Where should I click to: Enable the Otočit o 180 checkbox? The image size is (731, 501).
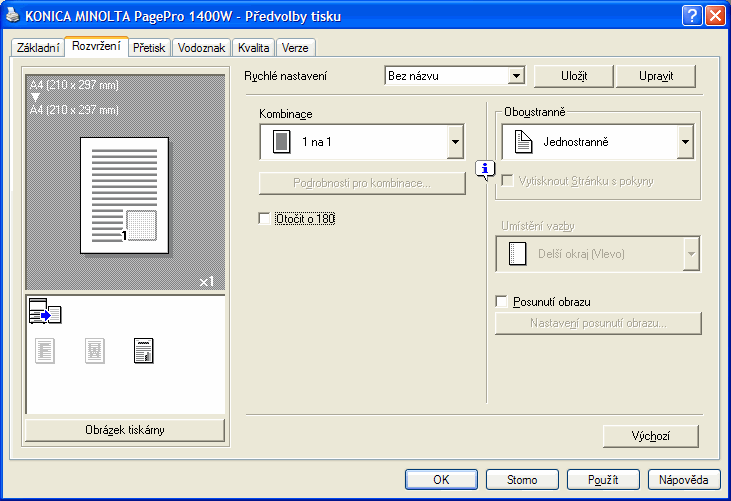pos(265,218)
